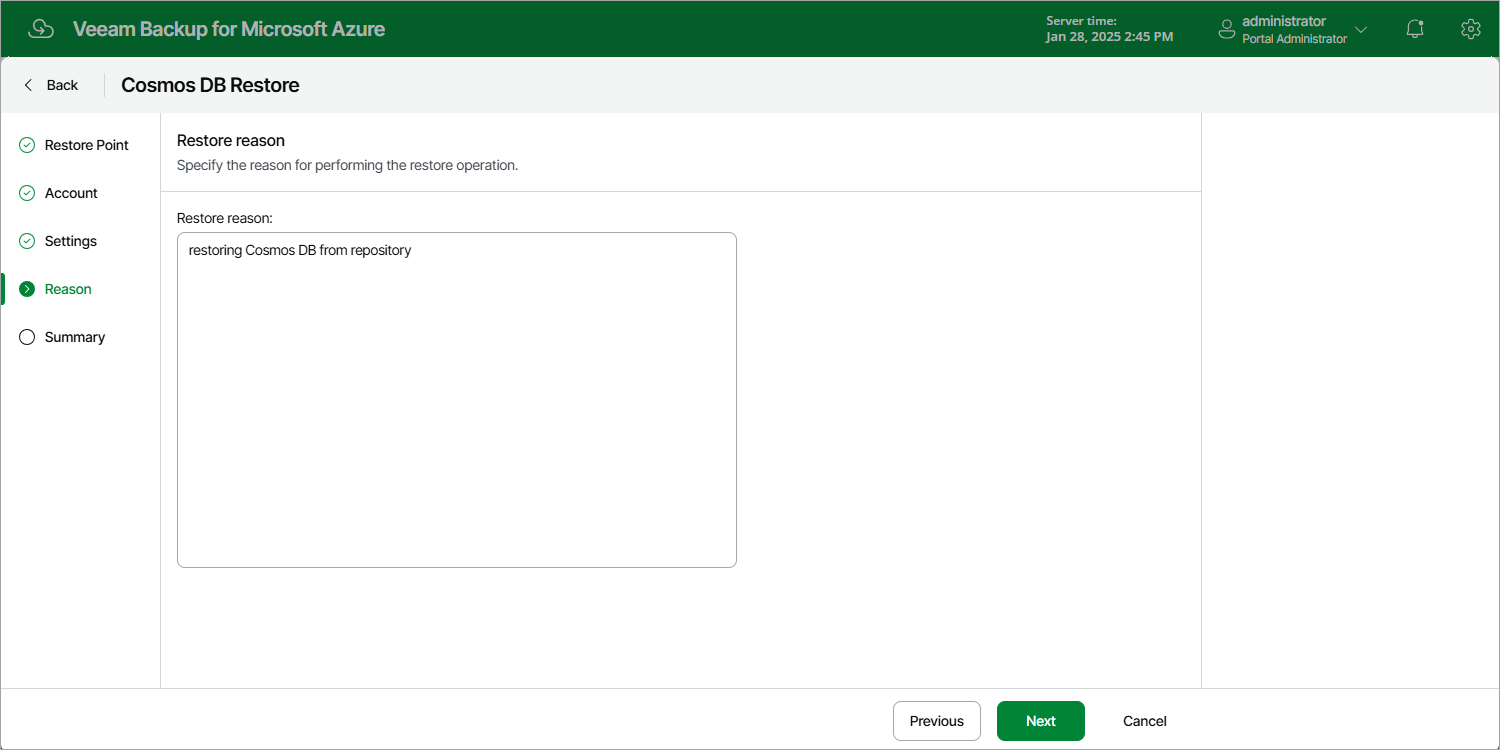Click the Previous button
1500x750 pixels.
pos(937,721)
